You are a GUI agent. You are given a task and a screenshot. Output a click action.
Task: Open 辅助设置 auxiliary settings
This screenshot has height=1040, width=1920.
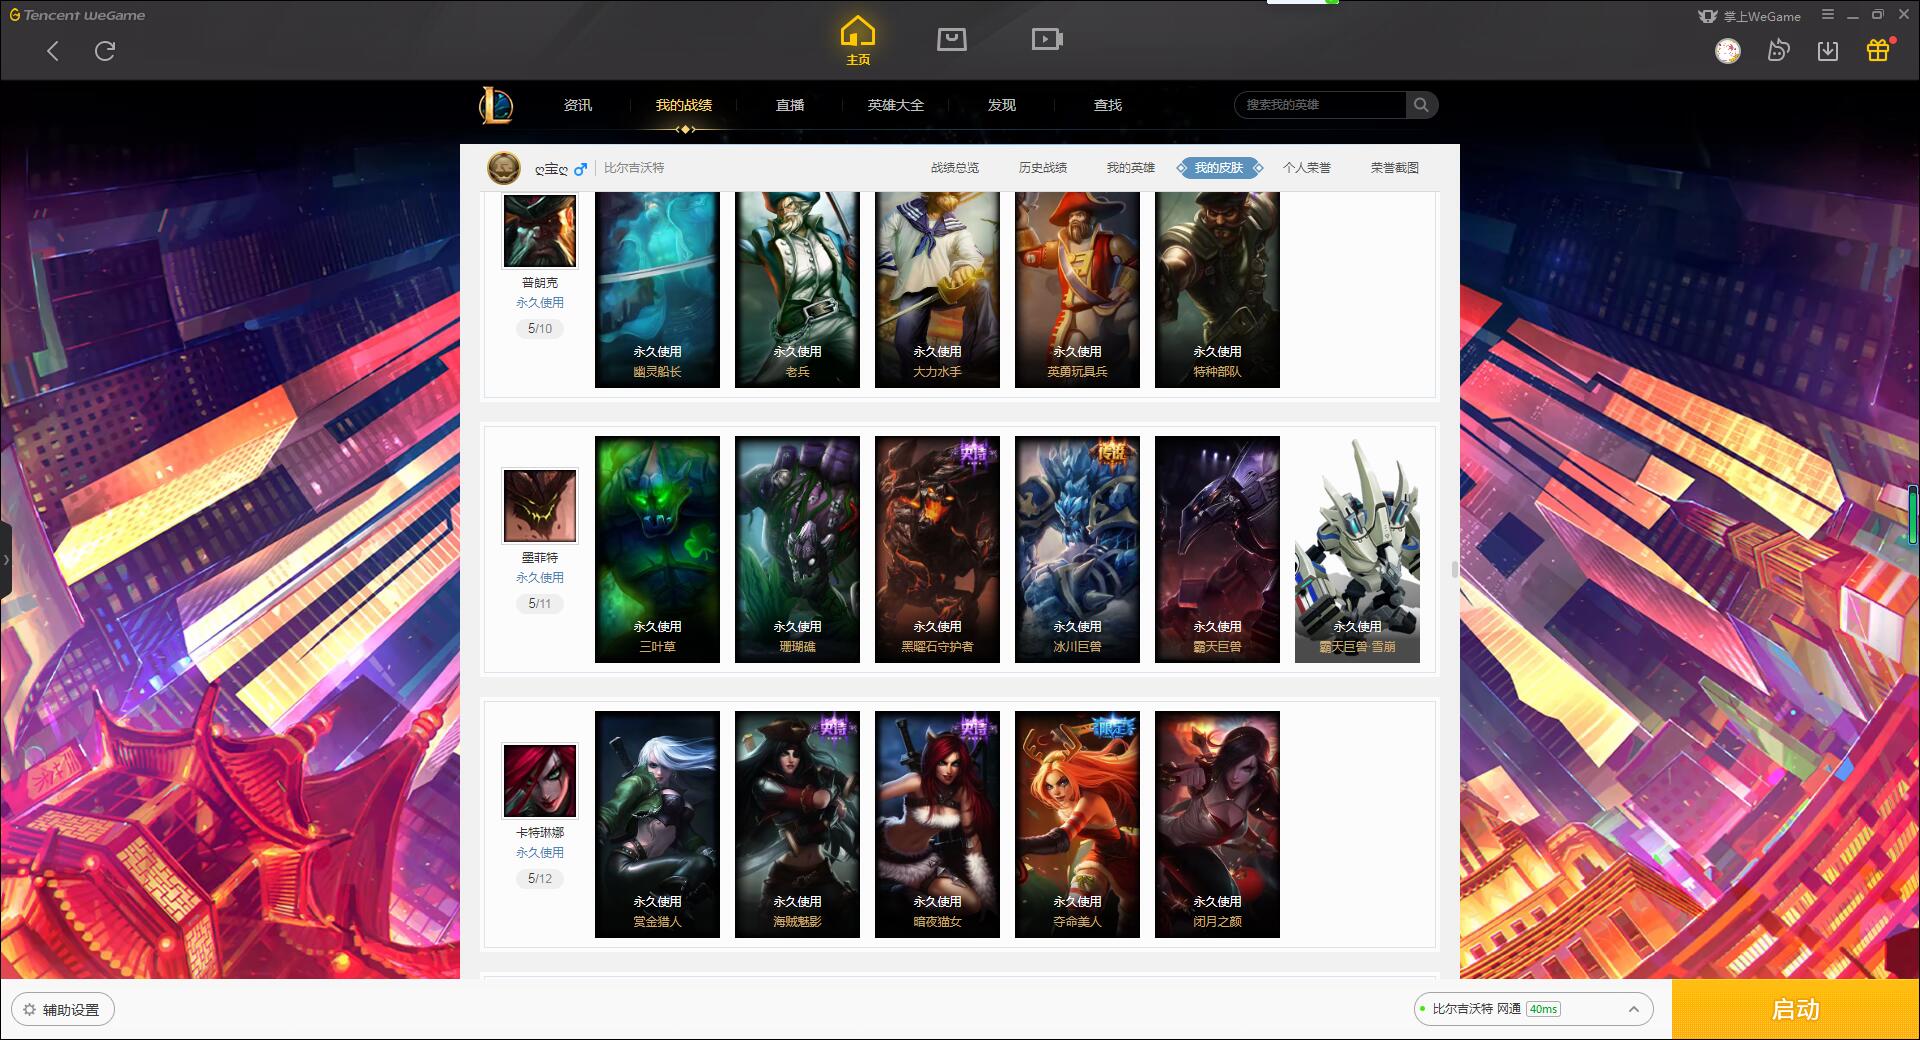(63, 1010)
